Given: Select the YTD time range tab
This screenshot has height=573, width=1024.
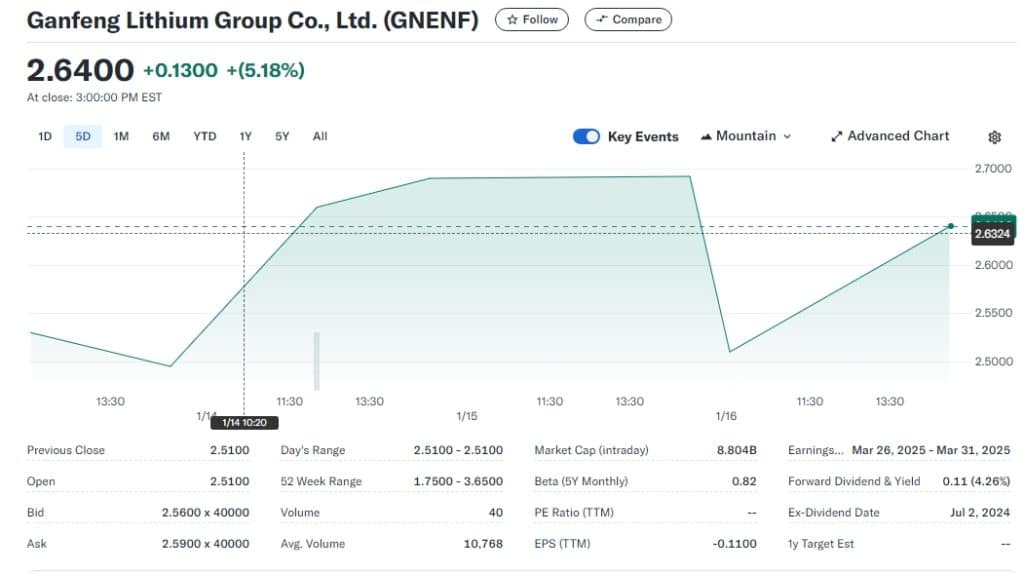Looking at the screenshot, I should click(x=204, y=137).
